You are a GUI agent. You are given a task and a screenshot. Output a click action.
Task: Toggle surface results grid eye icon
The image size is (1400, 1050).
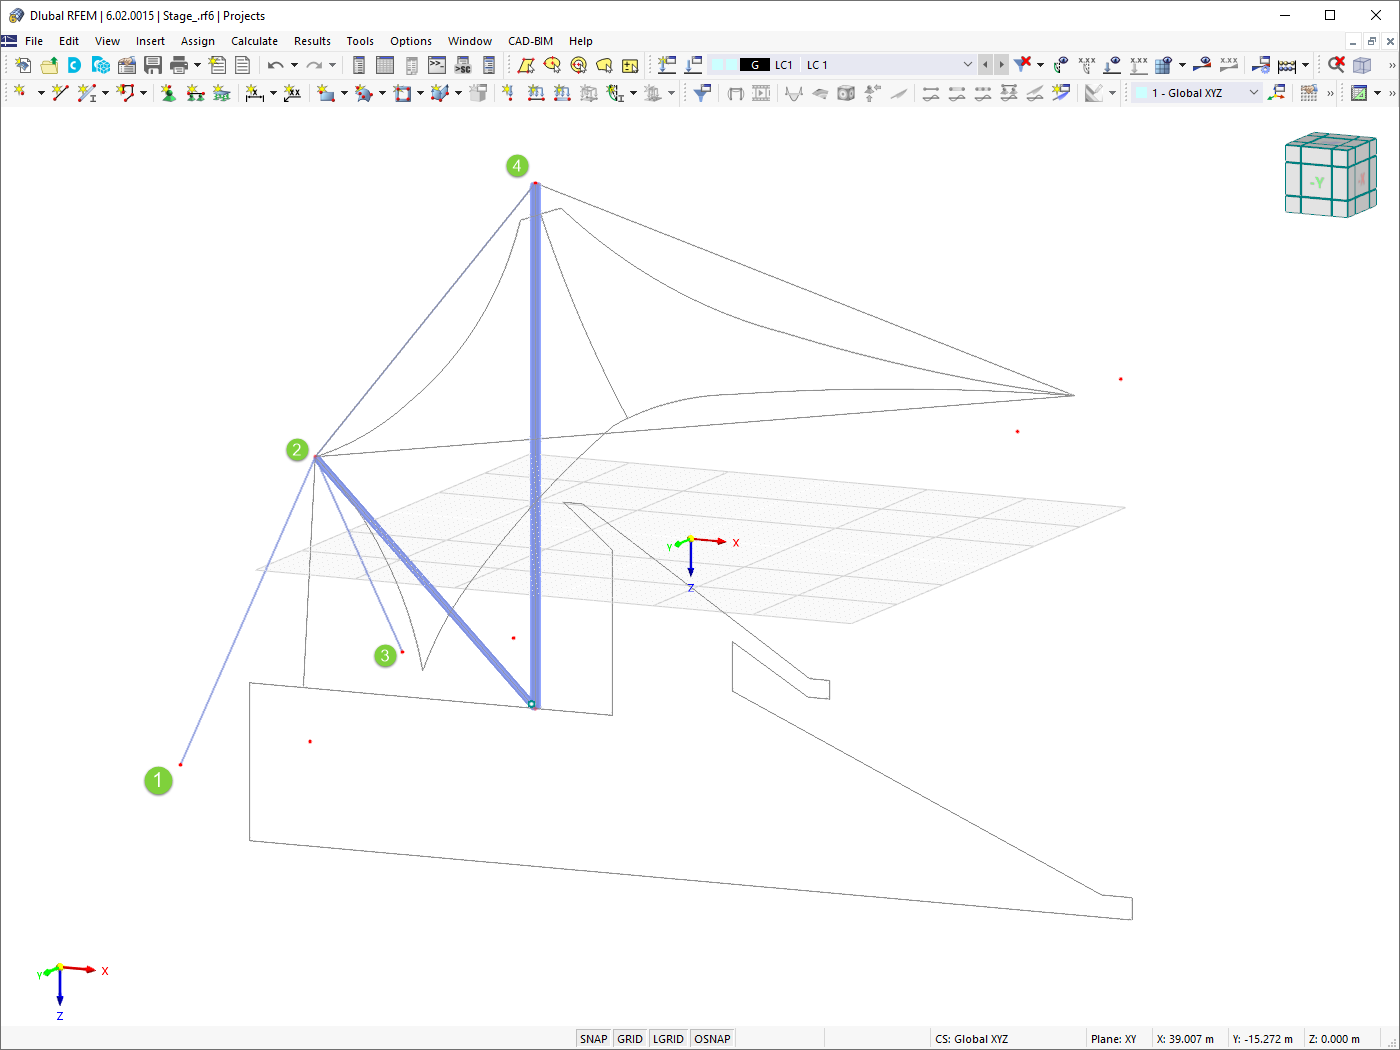1163,65
